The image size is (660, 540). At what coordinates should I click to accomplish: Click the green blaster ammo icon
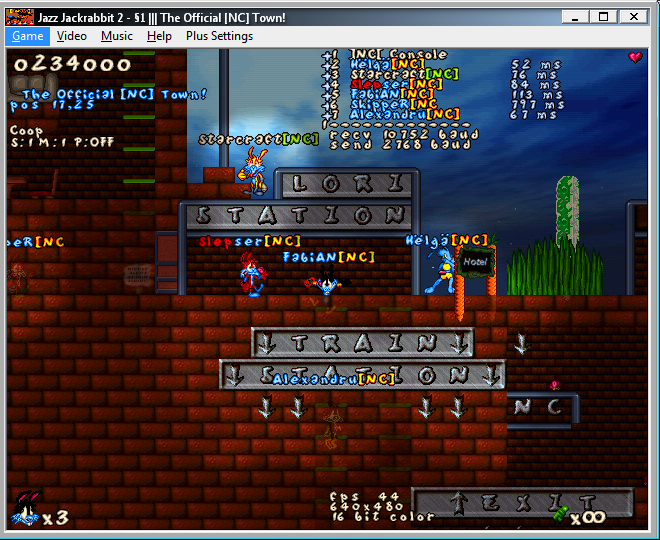click(562, 514)
